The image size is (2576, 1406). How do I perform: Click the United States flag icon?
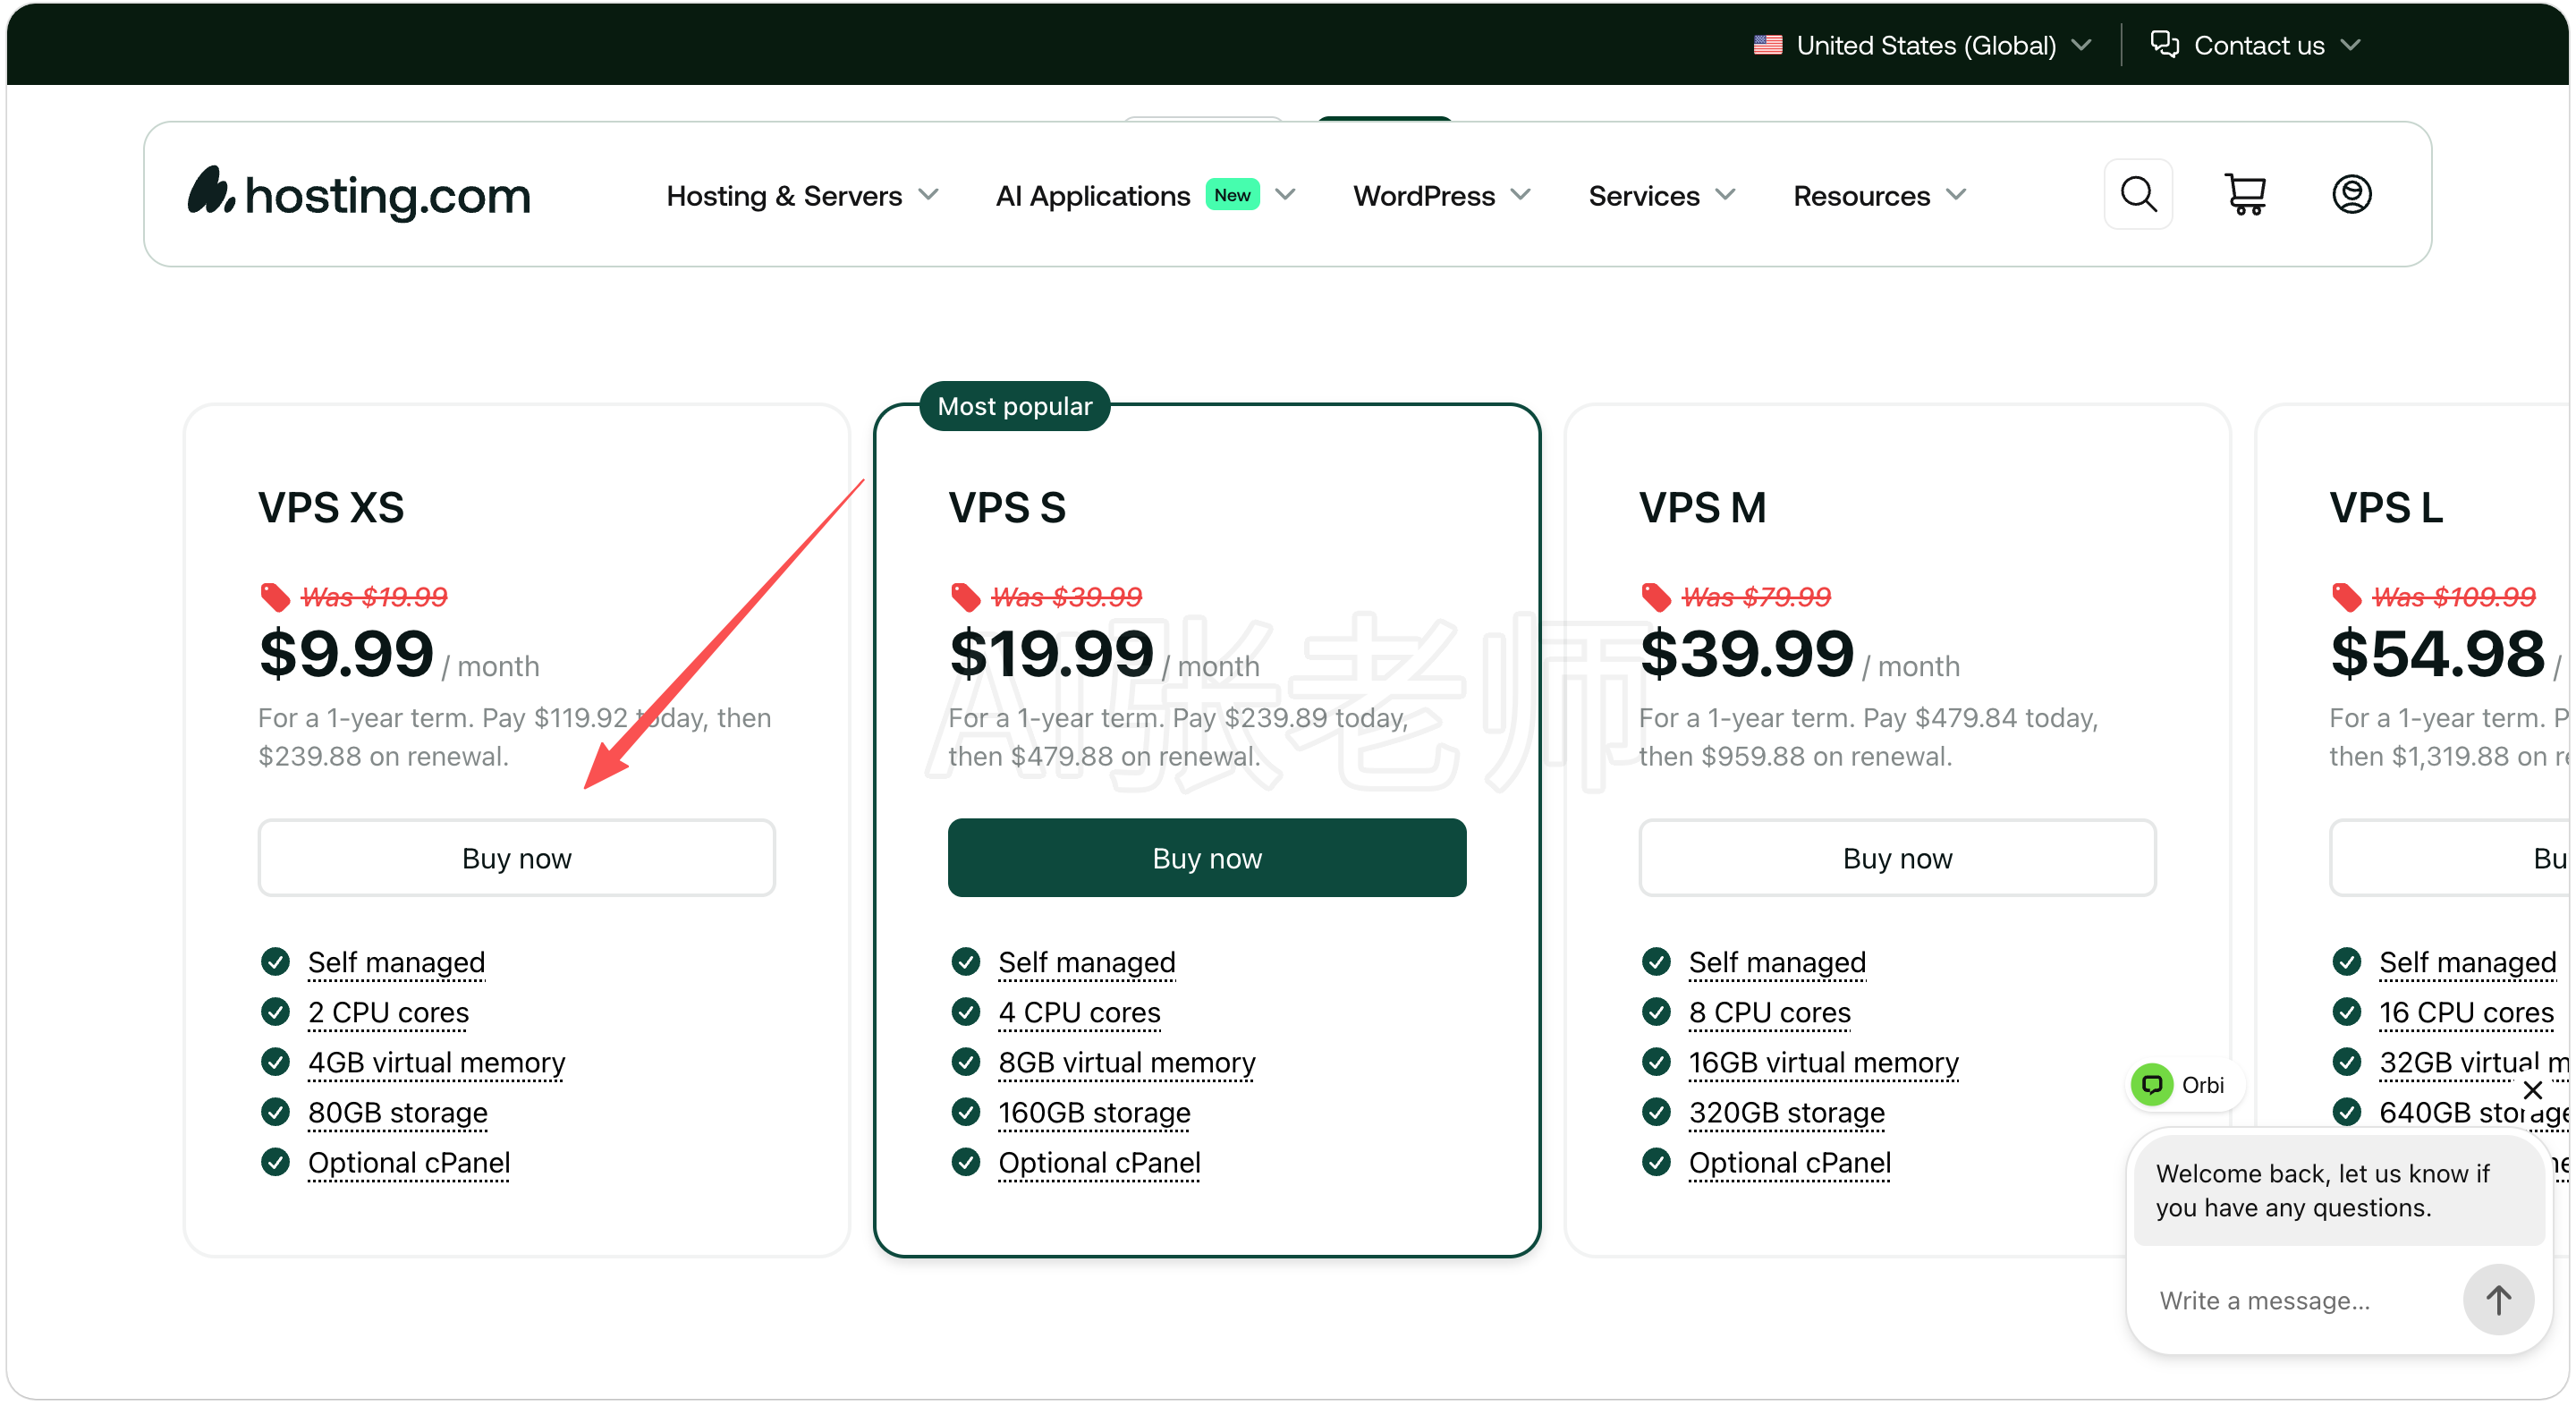pyautogui.click(x=1767, y=45)
